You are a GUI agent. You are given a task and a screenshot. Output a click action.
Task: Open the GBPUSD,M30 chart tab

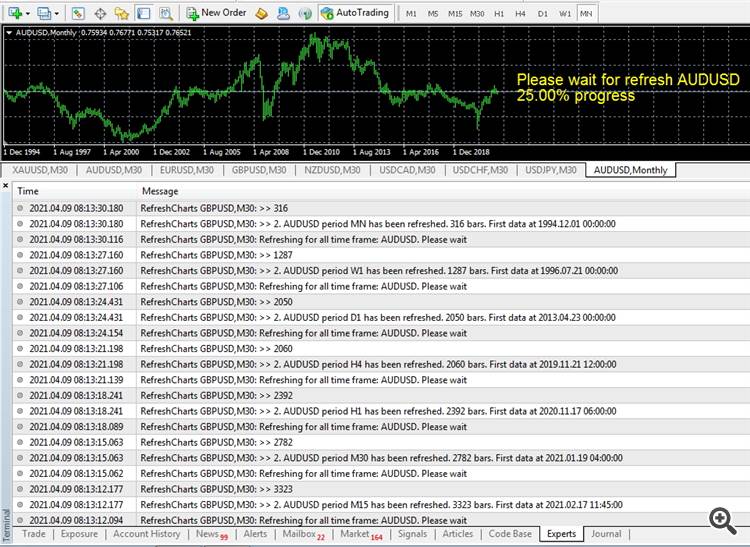pos(259,170)
